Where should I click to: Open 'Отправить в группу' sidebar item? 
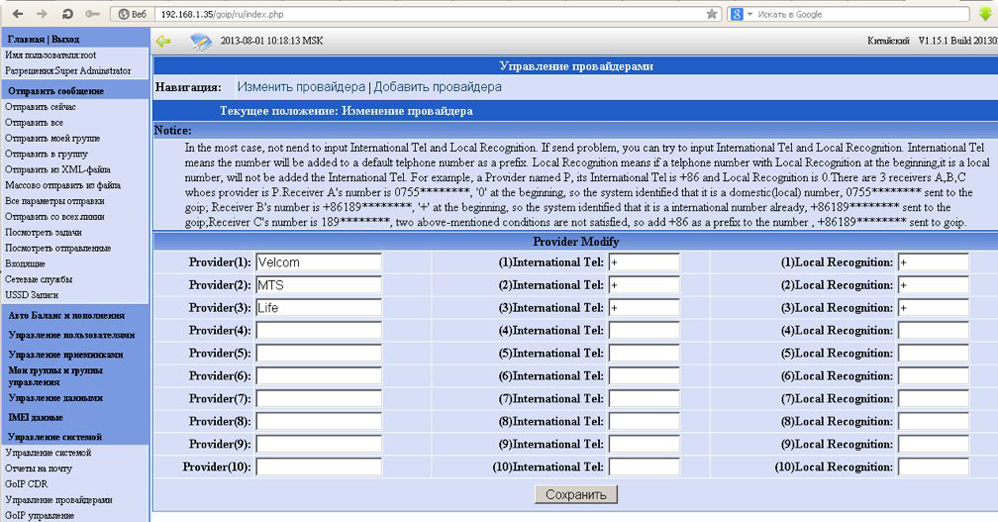click(x=46, y=154)
